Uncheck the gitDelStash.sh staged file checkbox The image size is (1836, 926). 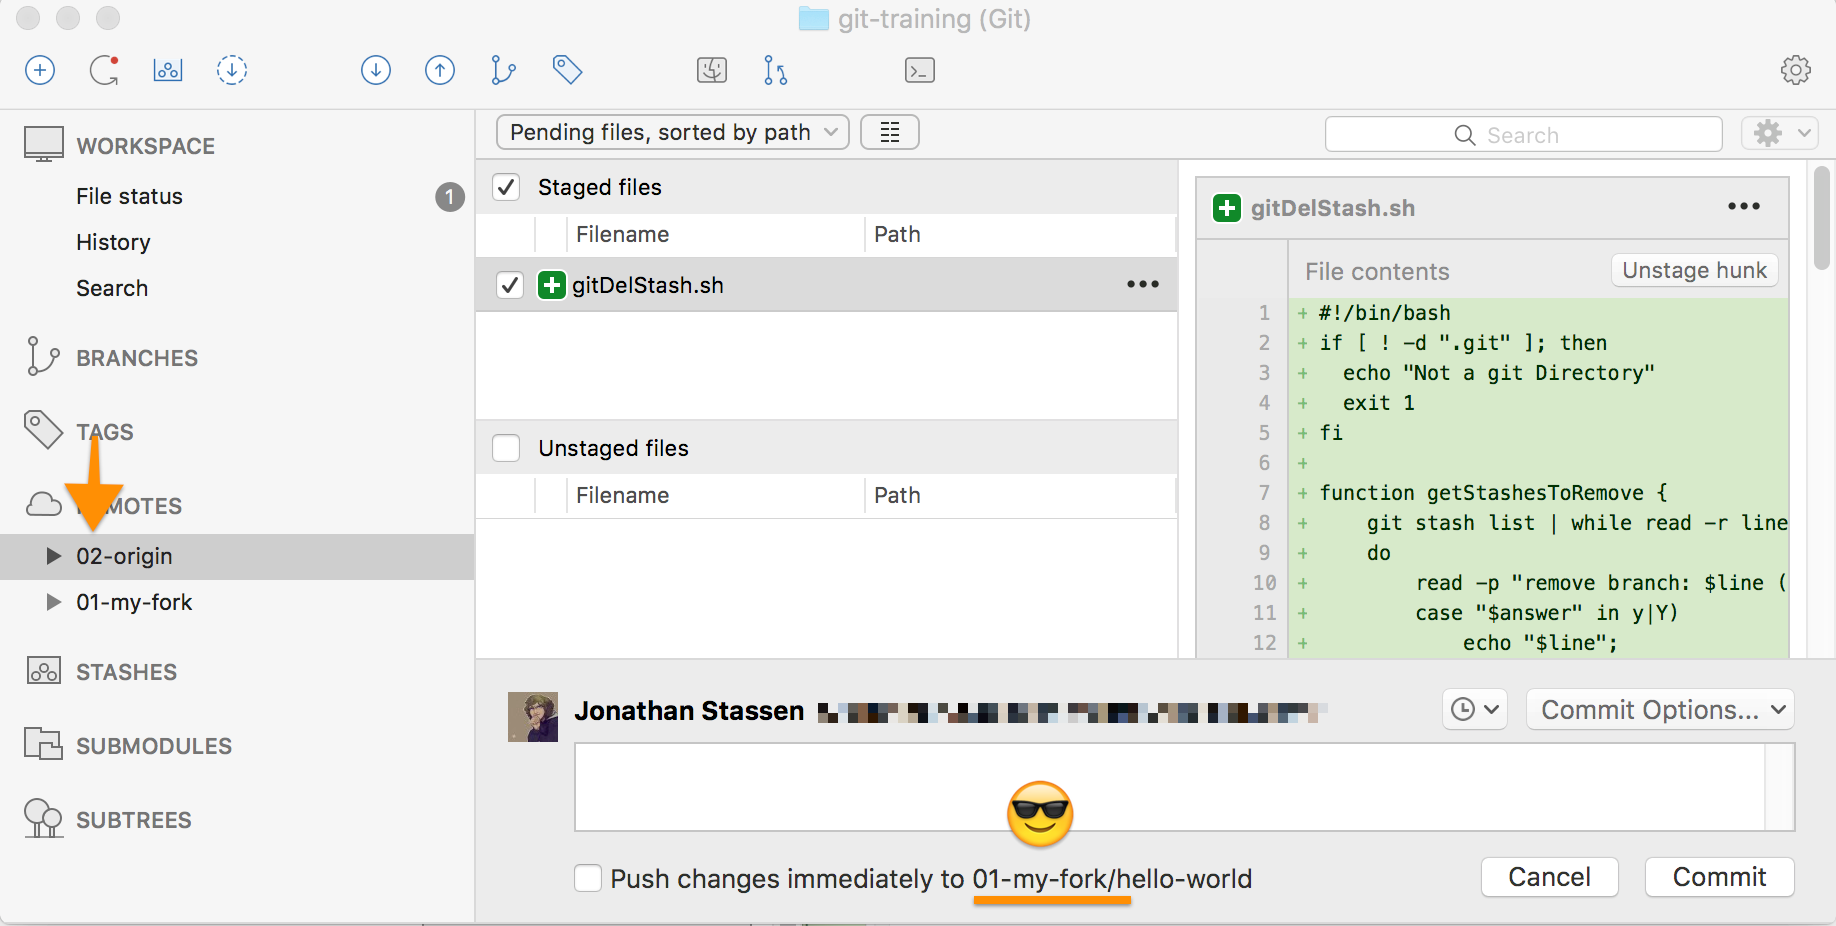click(x=510, y=285)
